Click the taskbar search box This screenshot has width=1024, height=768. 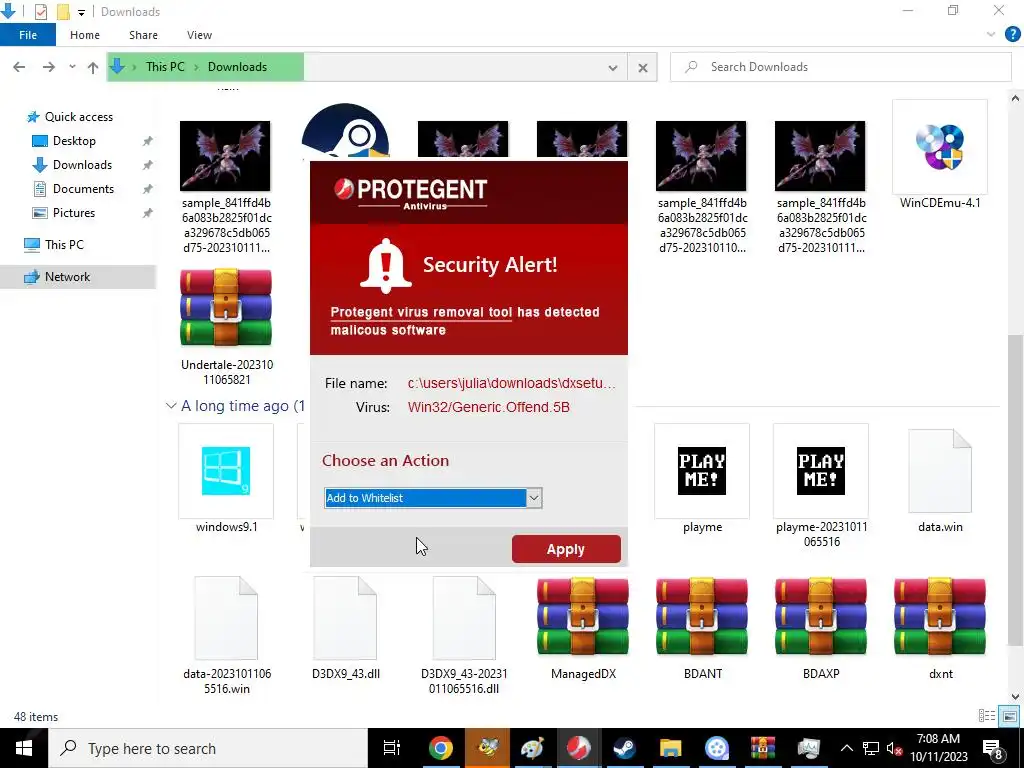coord(208,748)
